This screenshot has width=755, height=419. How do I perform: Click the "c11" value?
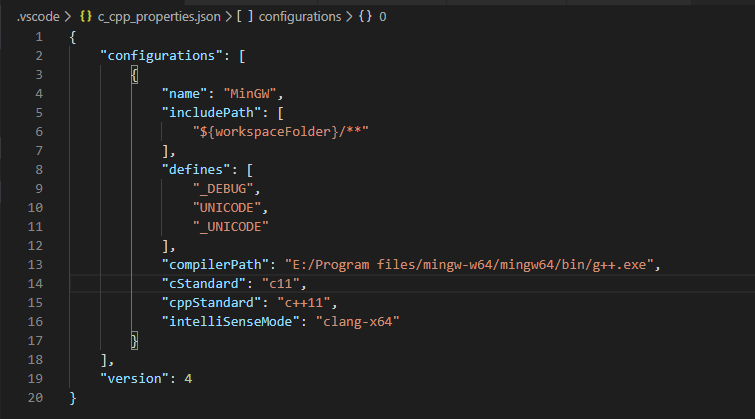[281, 284]
